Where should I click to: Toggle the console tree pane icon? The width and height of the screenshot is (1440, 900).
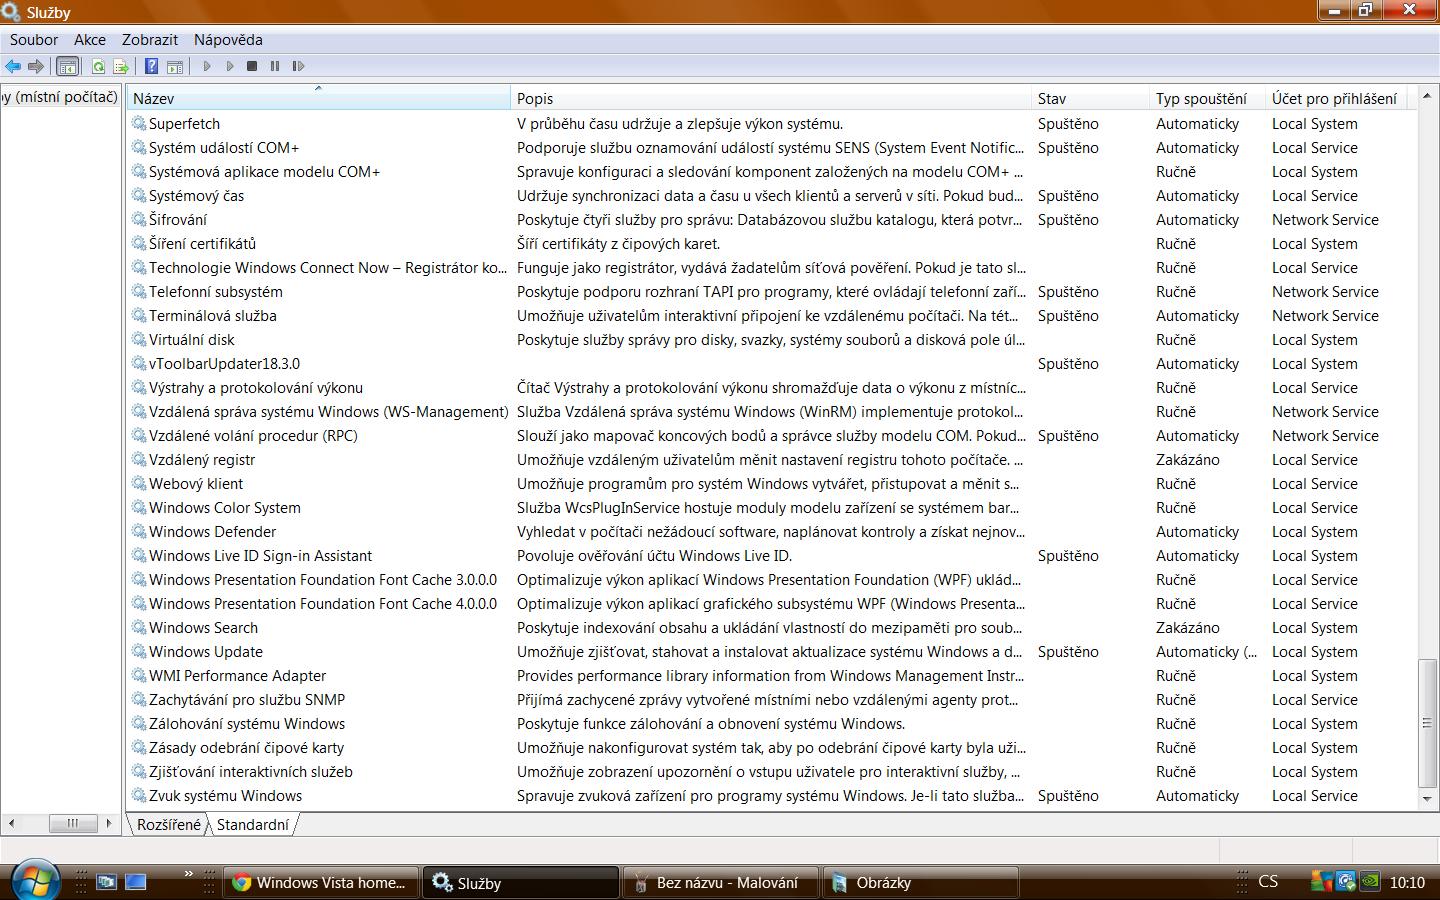point(68,66)
